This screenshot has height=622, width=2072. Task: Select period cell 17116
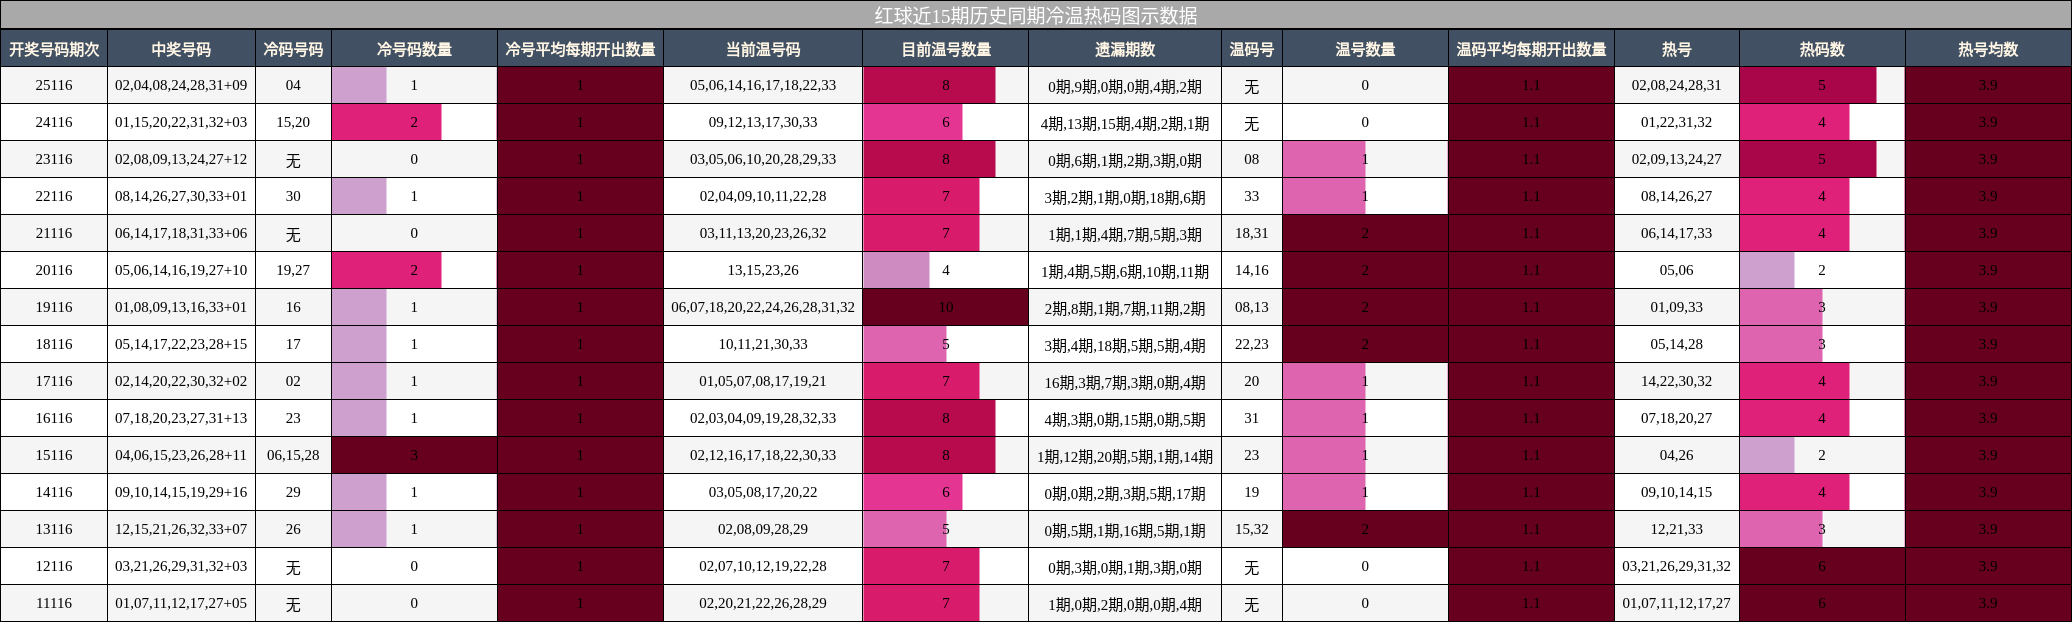pyautogui.click(x=54, y=381)
